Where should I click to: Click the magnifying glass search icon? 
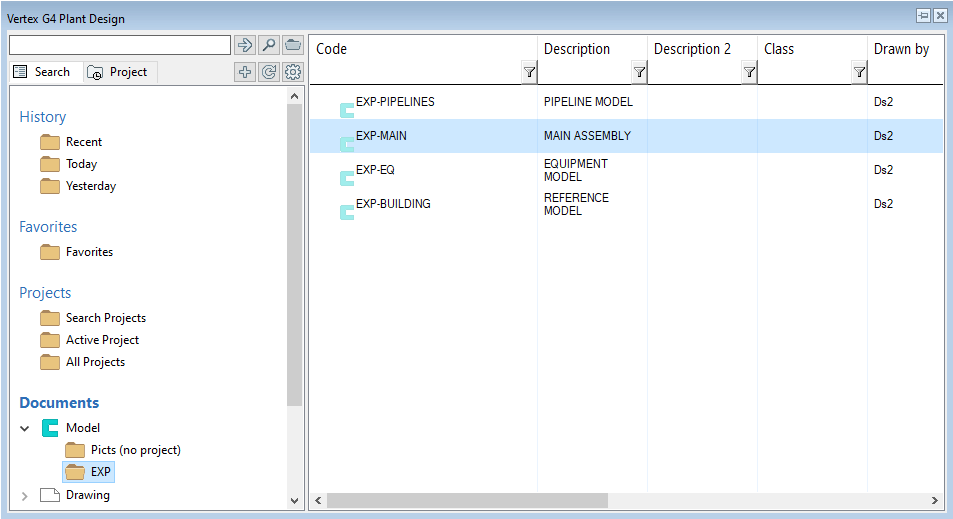click(269, 45)
